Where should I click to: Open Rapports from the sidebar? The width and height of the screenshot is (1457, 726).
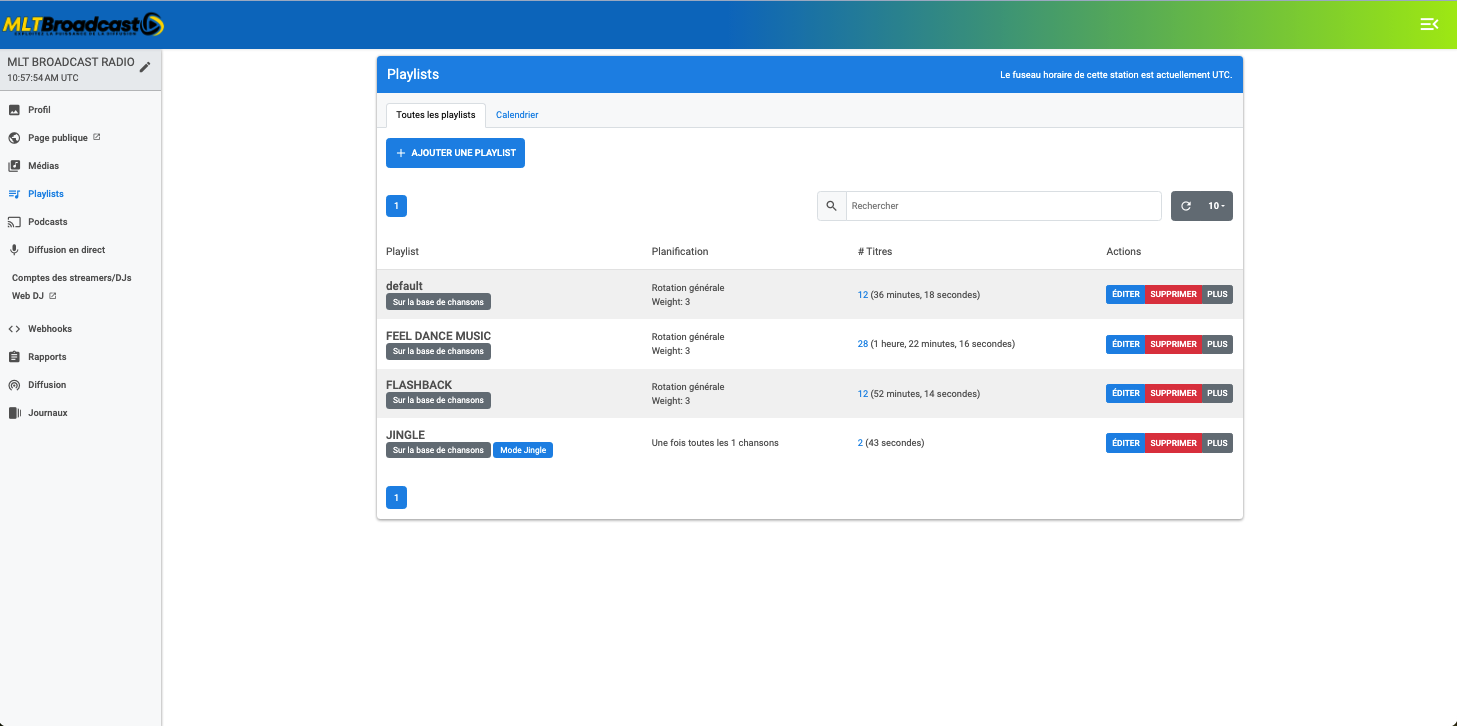coord(47,357)
